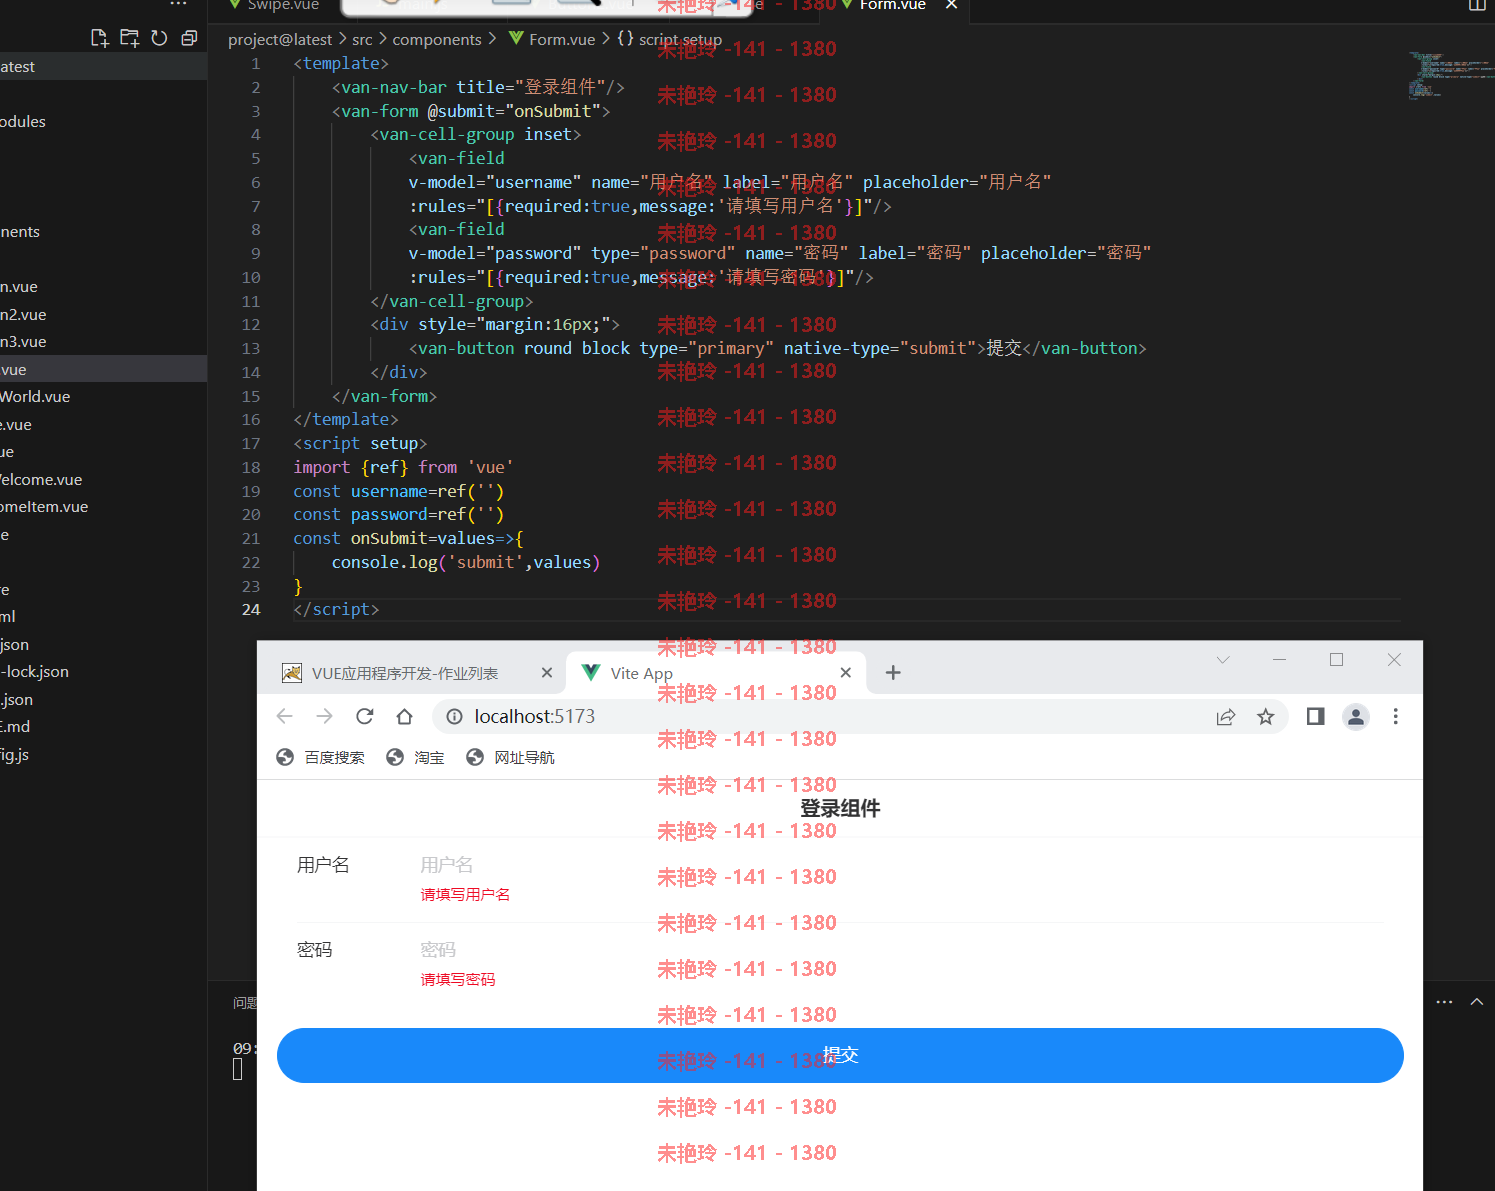The width and height of the screenshot is (1495, 1191).
Task: Split the editor to the right
Action: coord(1476,5)
